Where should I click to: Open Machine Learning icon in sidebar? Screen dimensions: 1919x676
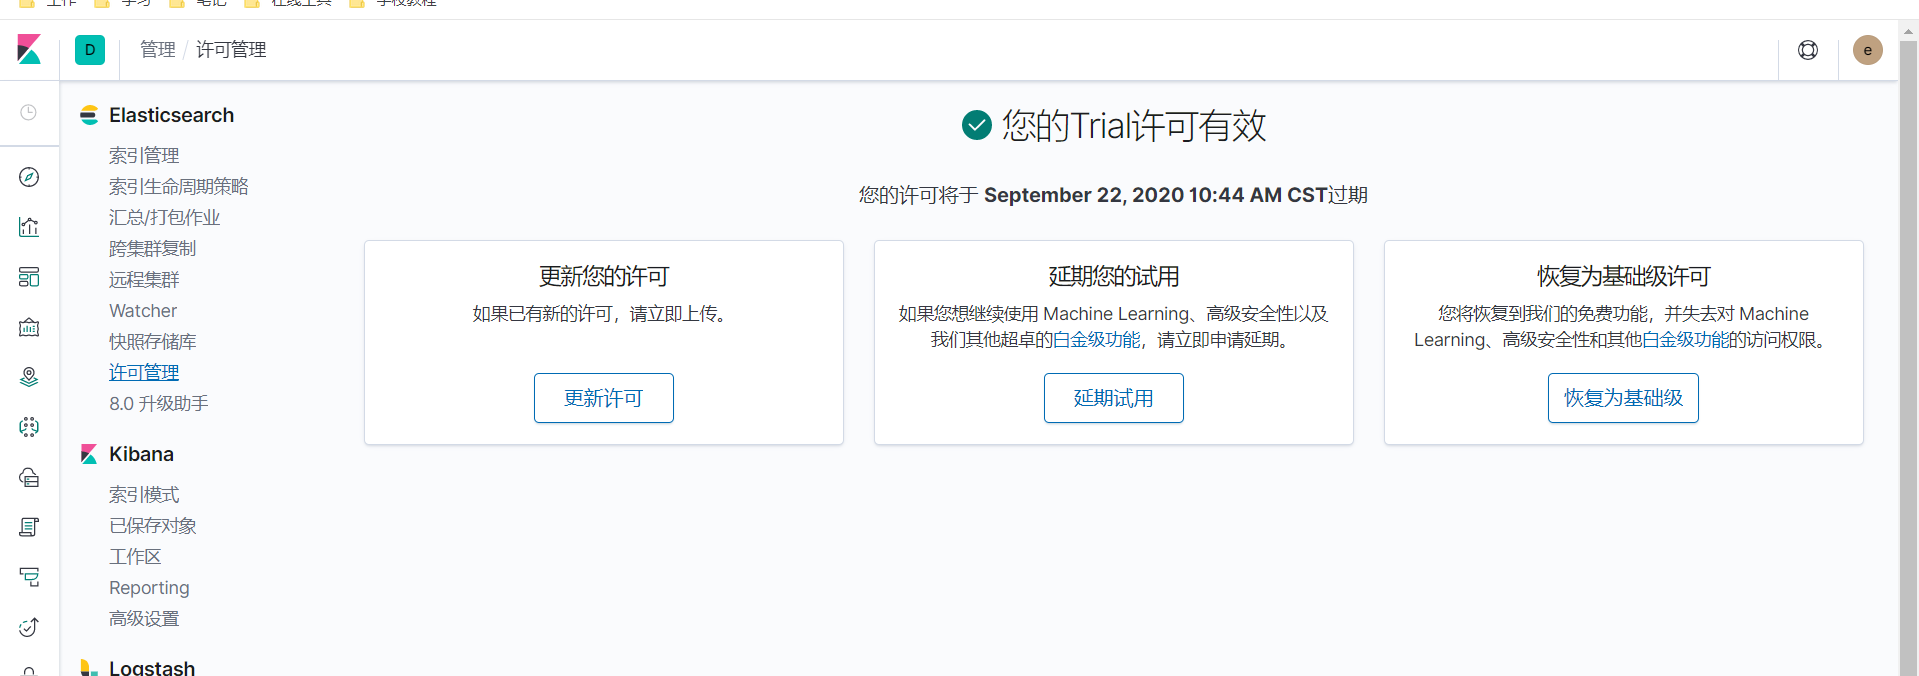click(29, 427)
